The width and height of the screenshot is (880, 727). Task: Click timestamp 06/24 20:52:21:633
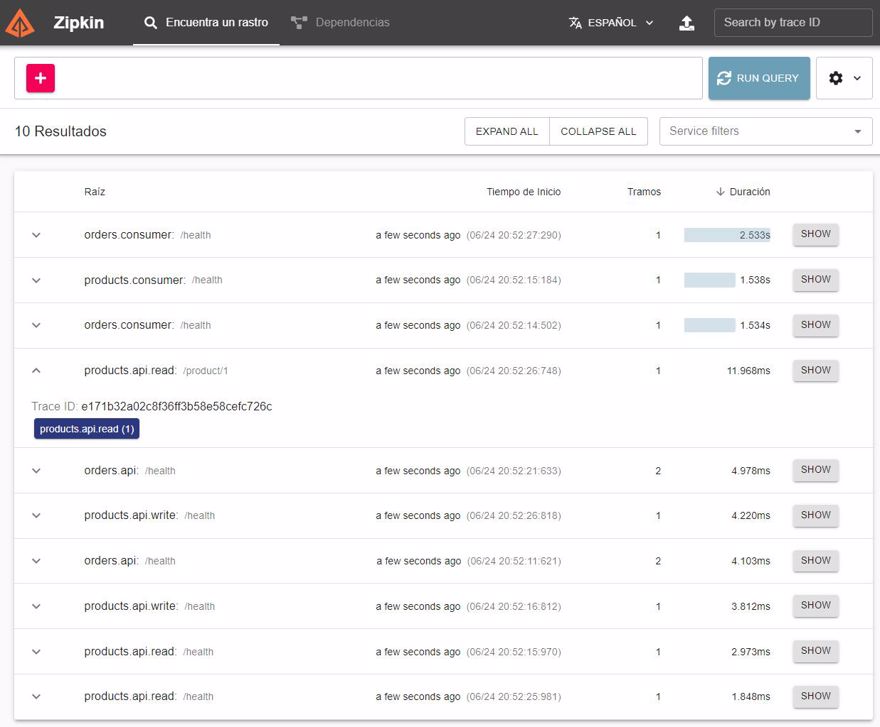click(514, 471)
